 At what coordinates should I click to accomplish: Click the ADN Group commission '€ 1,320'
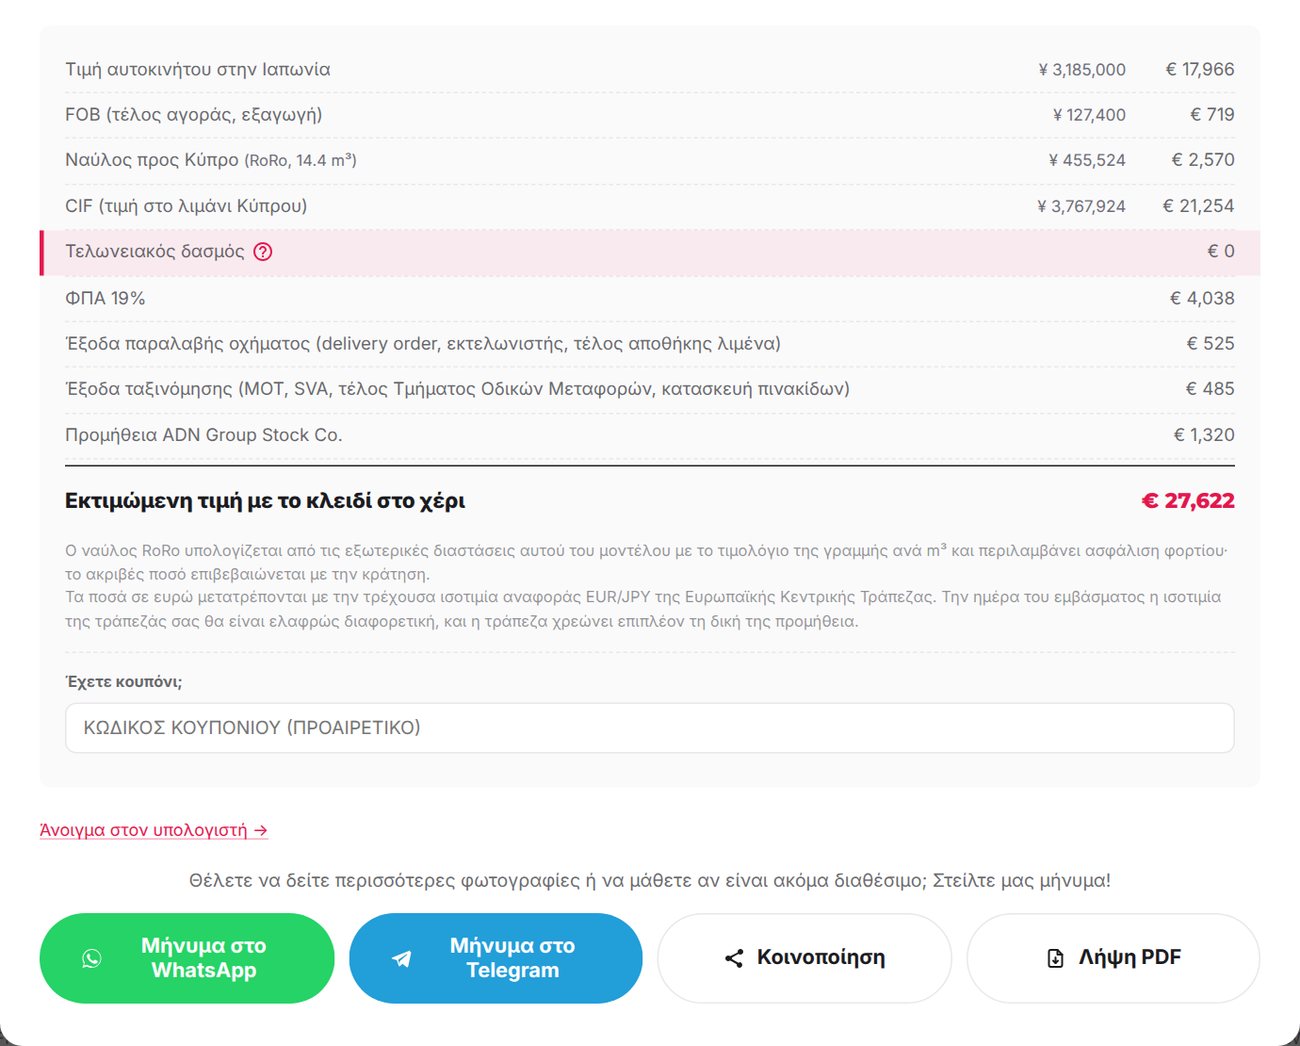click(x=1204, y=435)
